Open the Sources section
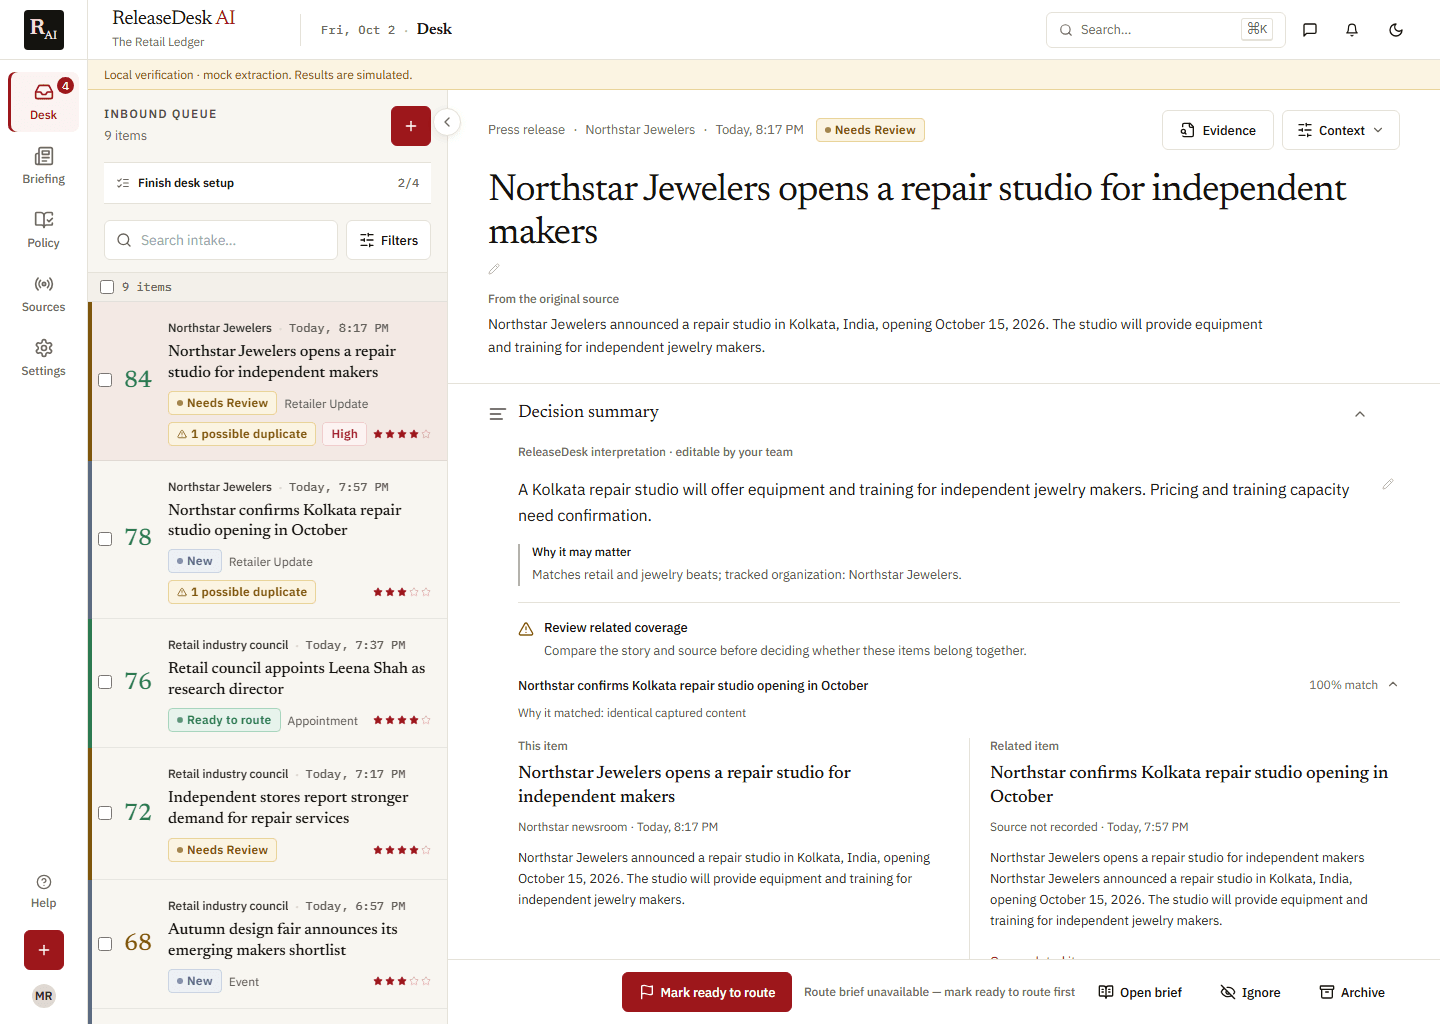The image size is (1440, 1024). click(43, 294)
